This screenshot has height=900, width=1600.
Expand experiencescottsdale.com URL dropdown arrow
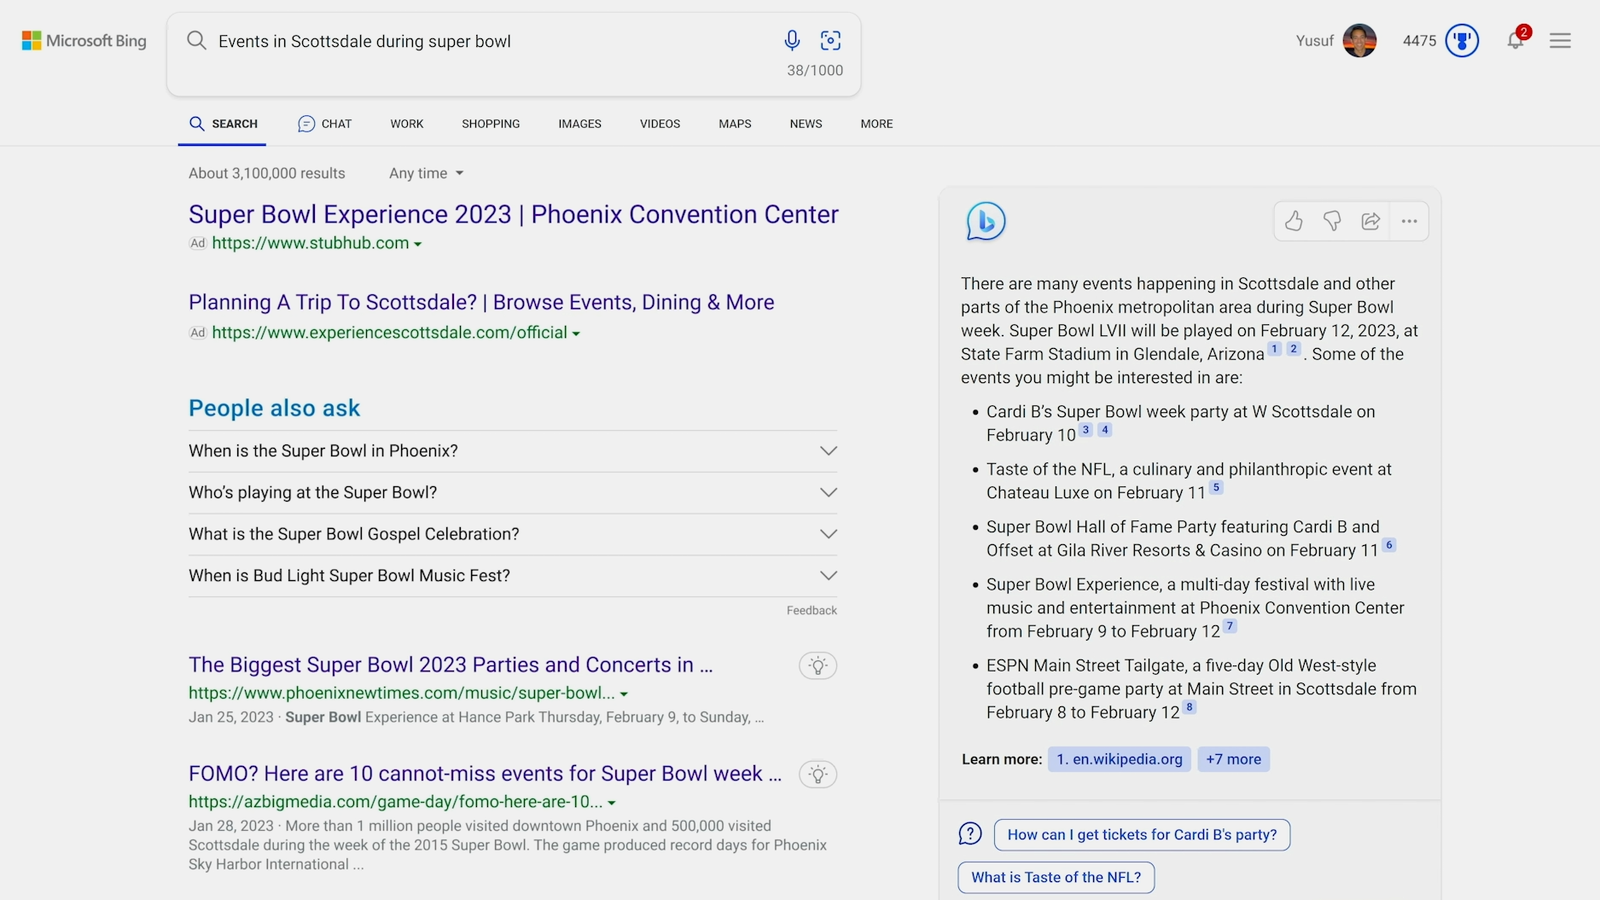(576, 334)
